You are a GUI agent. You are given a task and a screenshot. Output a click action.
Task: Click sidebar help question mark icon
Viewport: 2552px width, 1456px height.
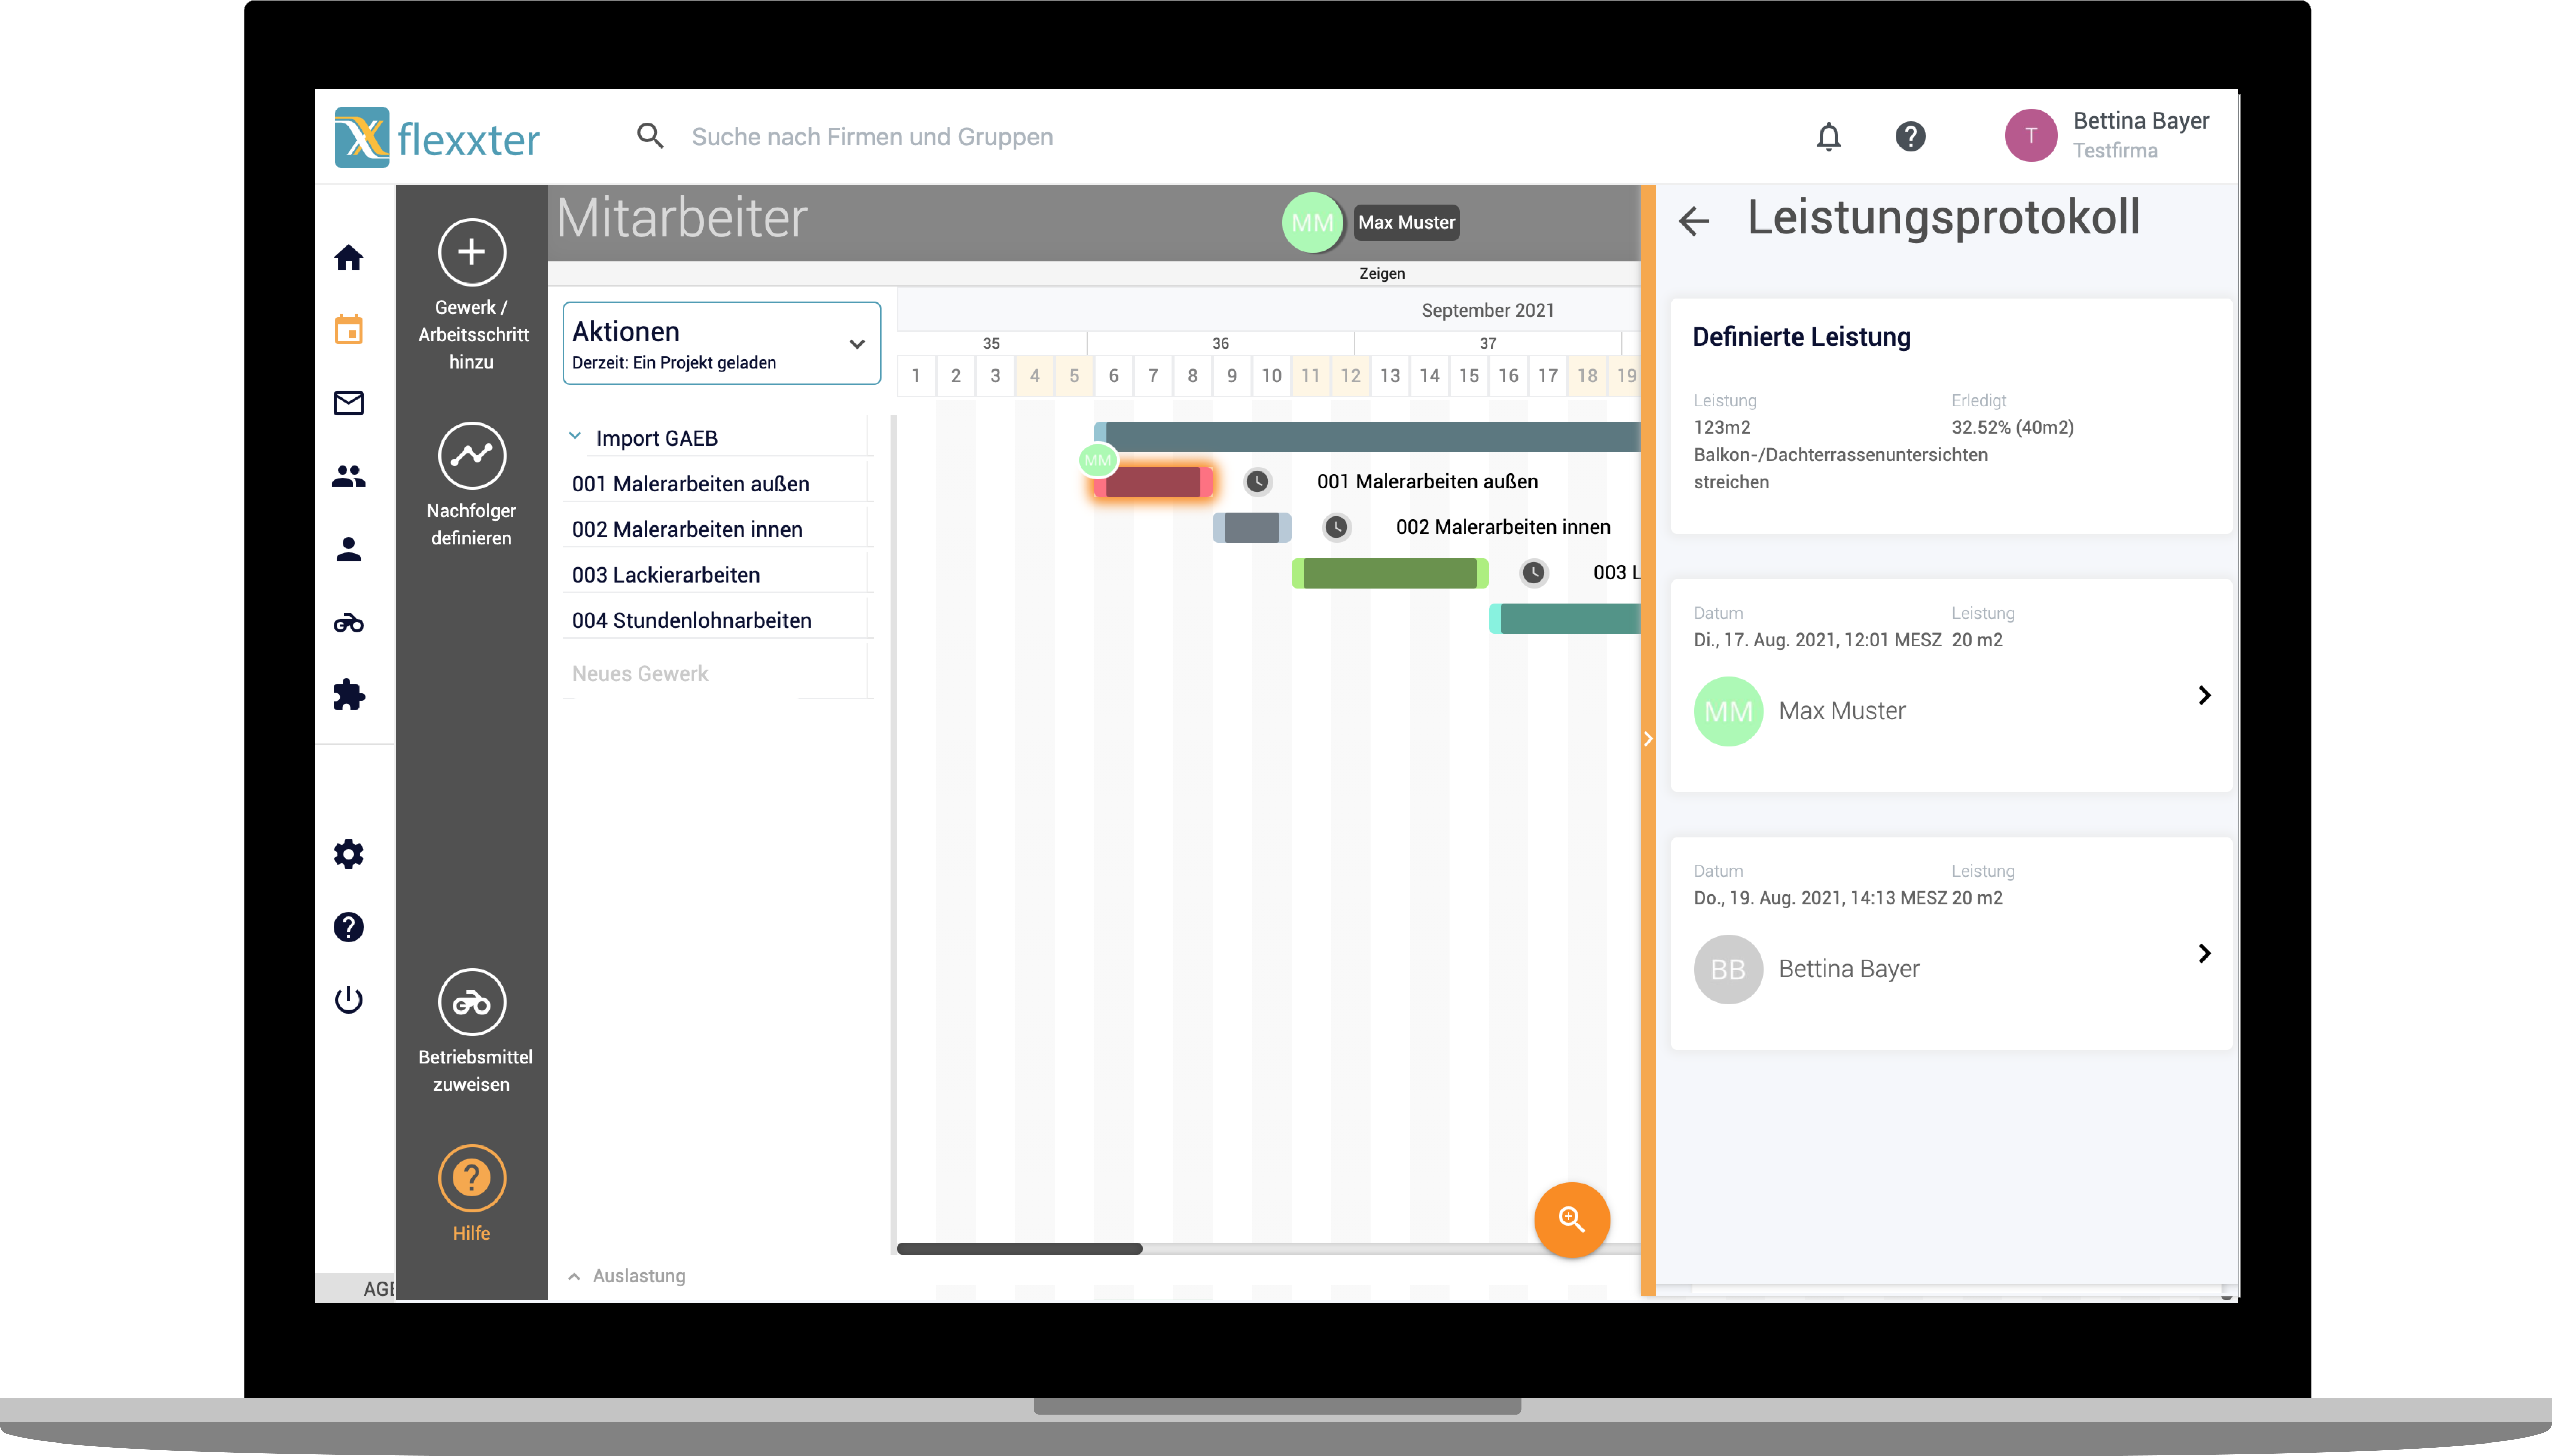point(348,927)
